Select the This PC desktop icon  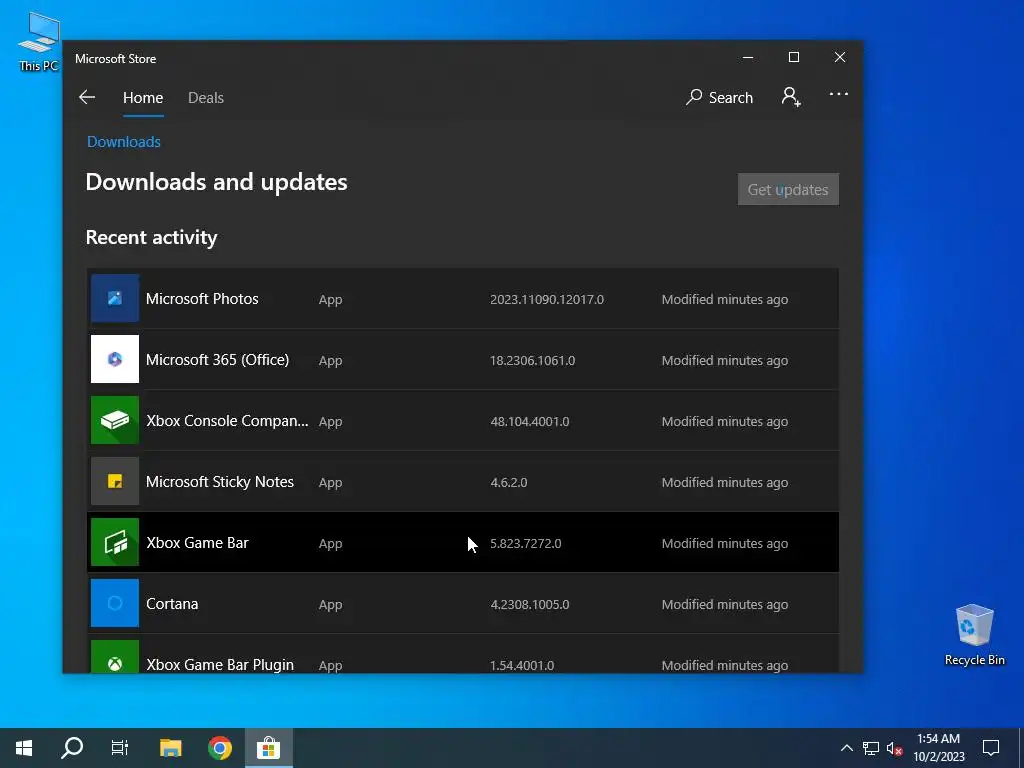tap(38, 42)
